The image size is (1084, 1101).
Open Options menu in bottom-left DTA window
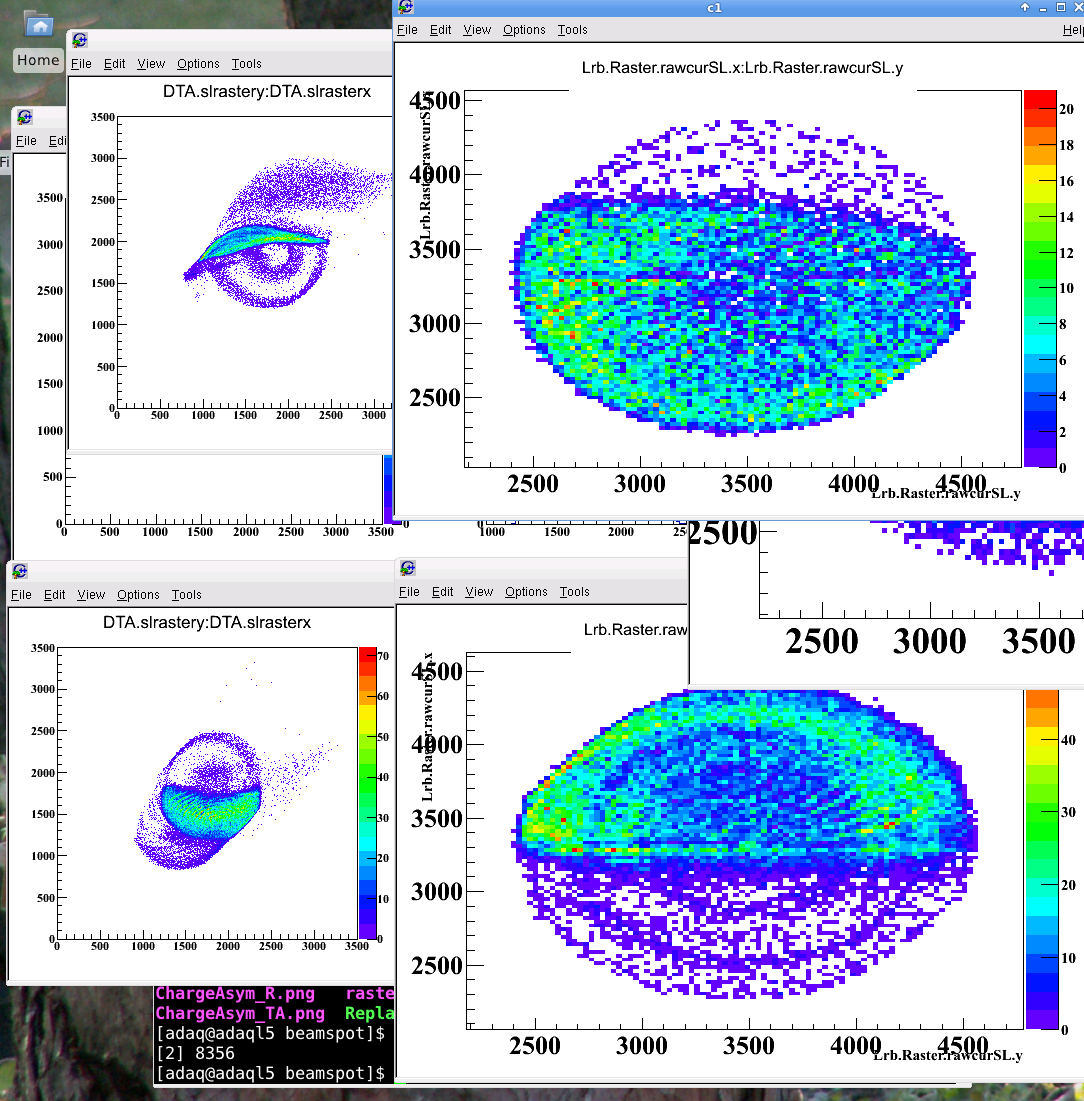pos(138,595)
